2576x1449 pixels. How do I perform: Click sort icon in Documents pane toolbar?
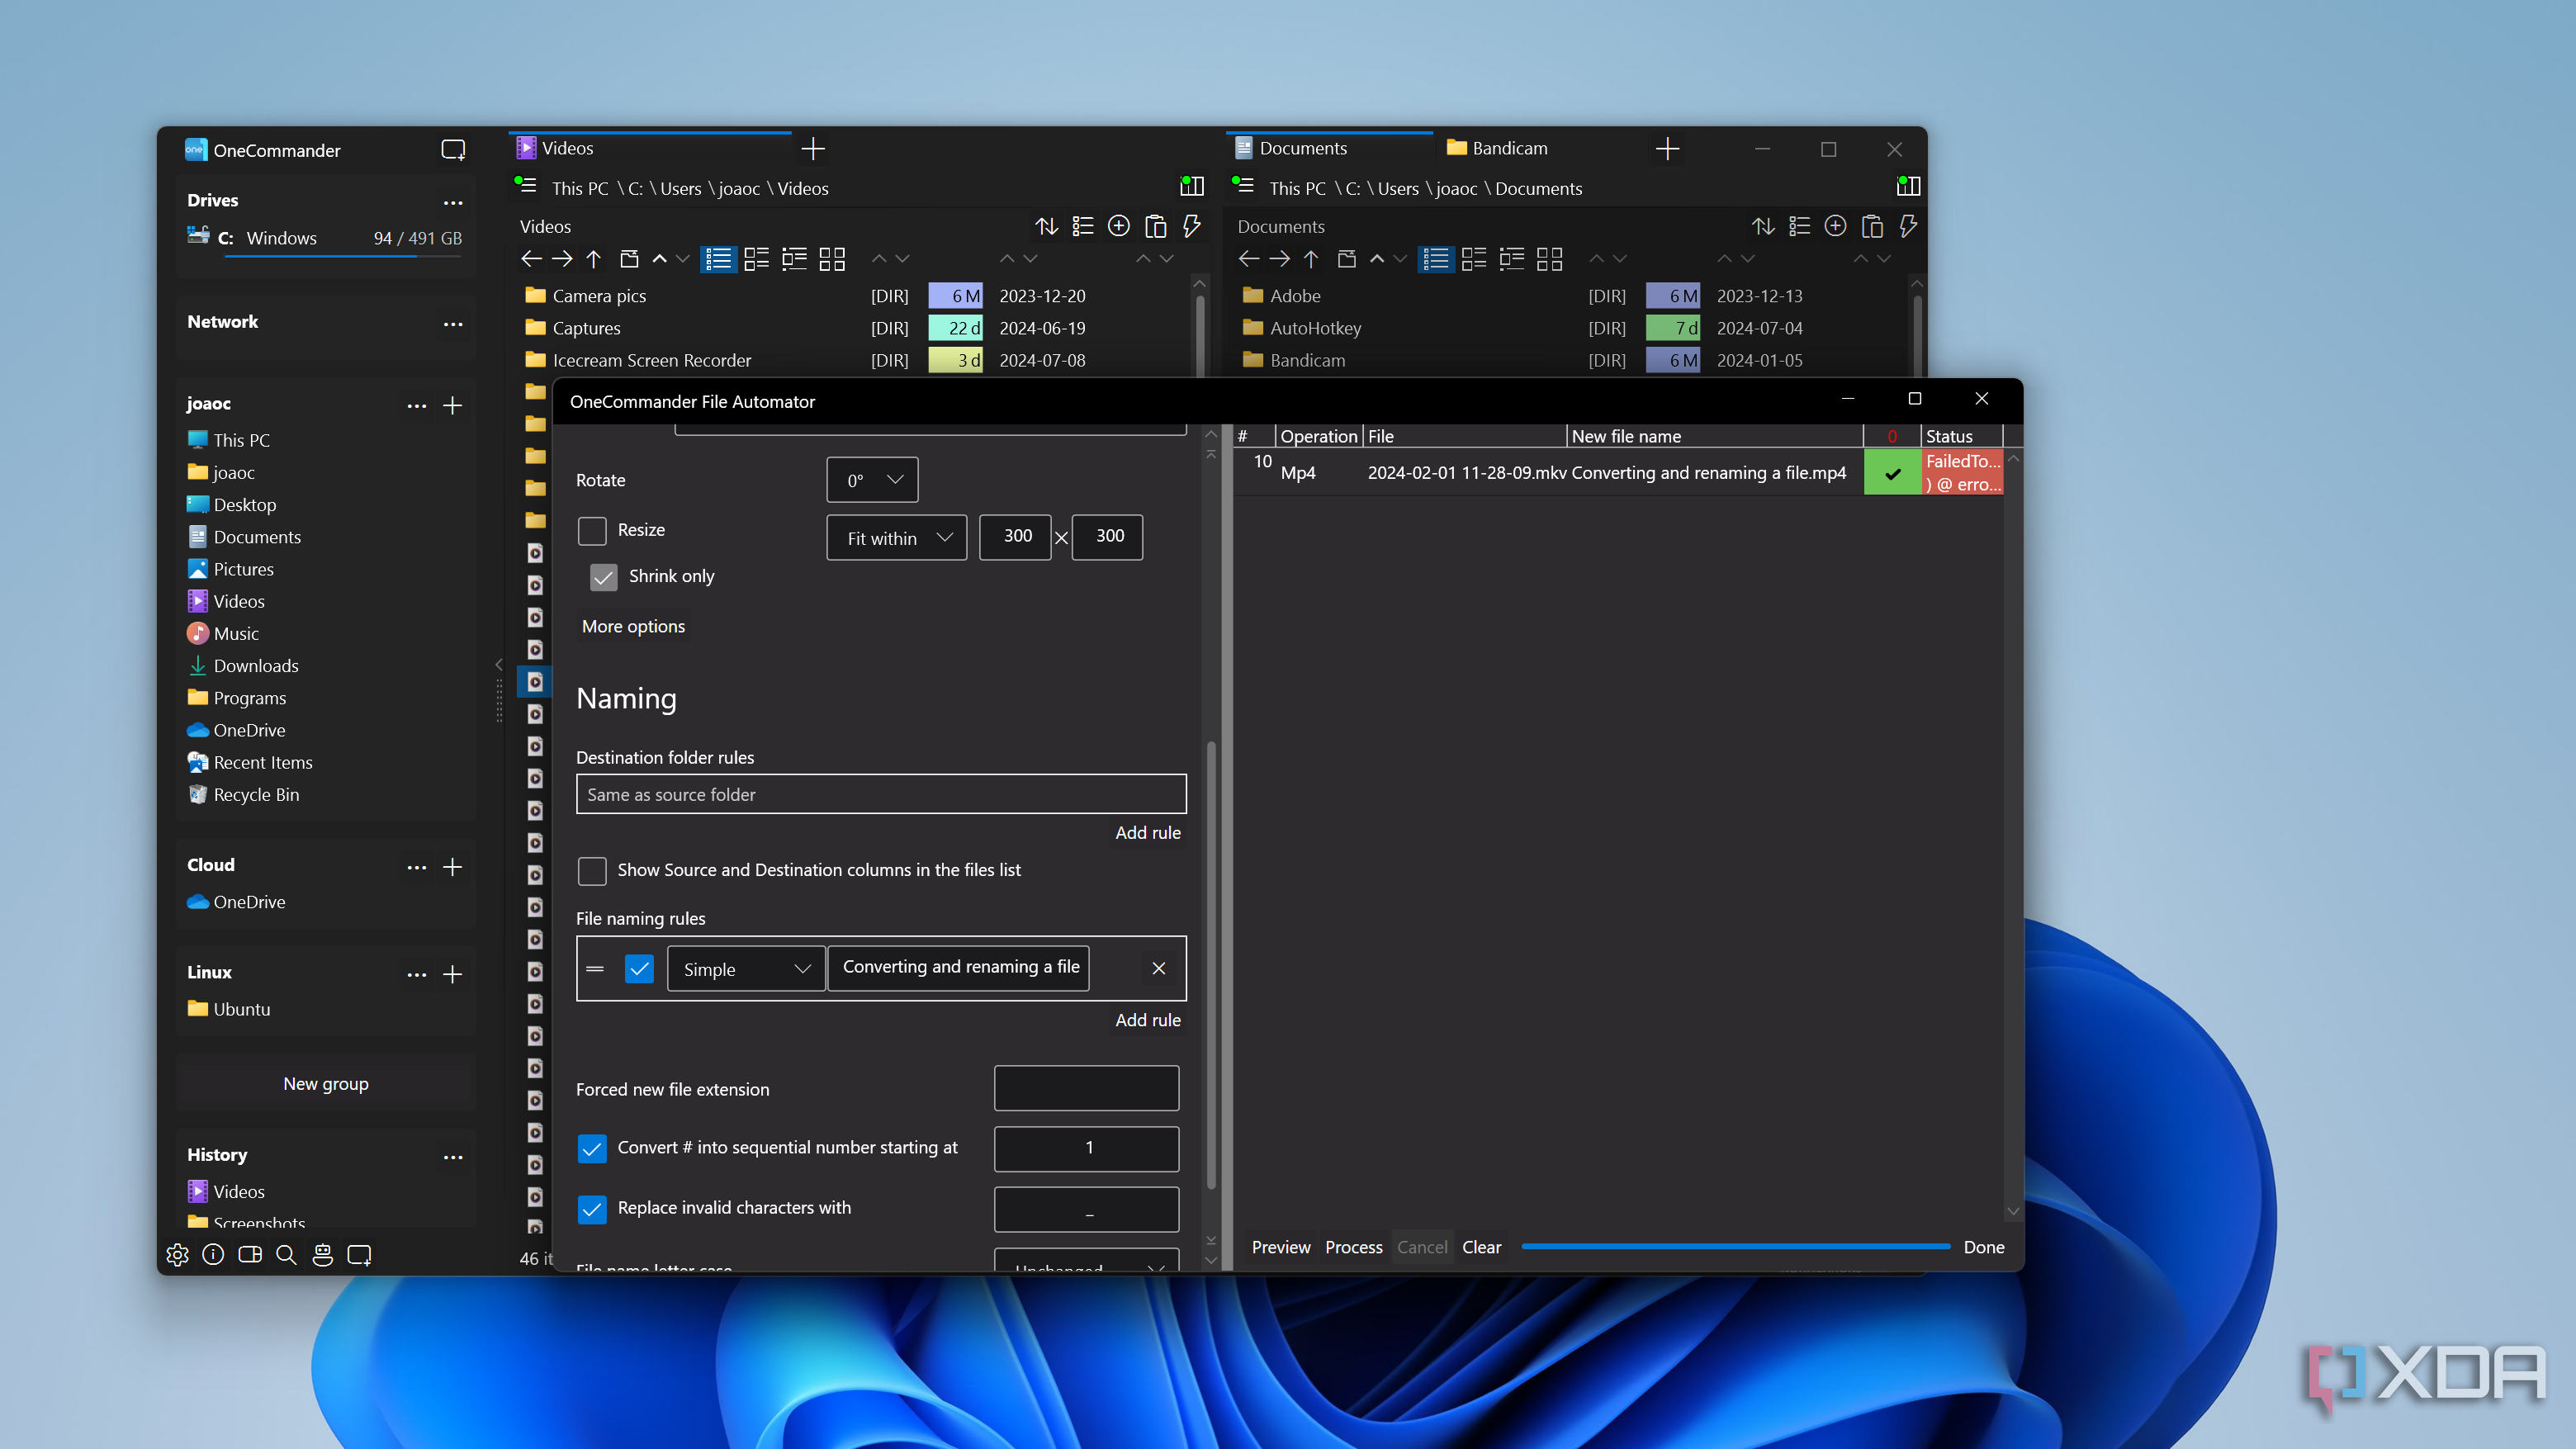(1763, 226)
